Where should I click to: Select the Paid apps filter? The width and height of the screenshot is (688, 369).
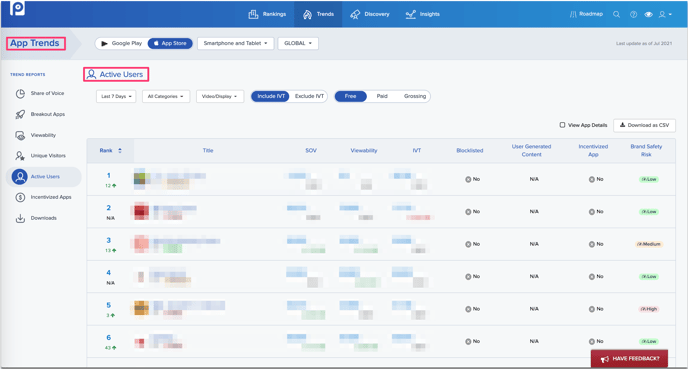click(382, 96)
